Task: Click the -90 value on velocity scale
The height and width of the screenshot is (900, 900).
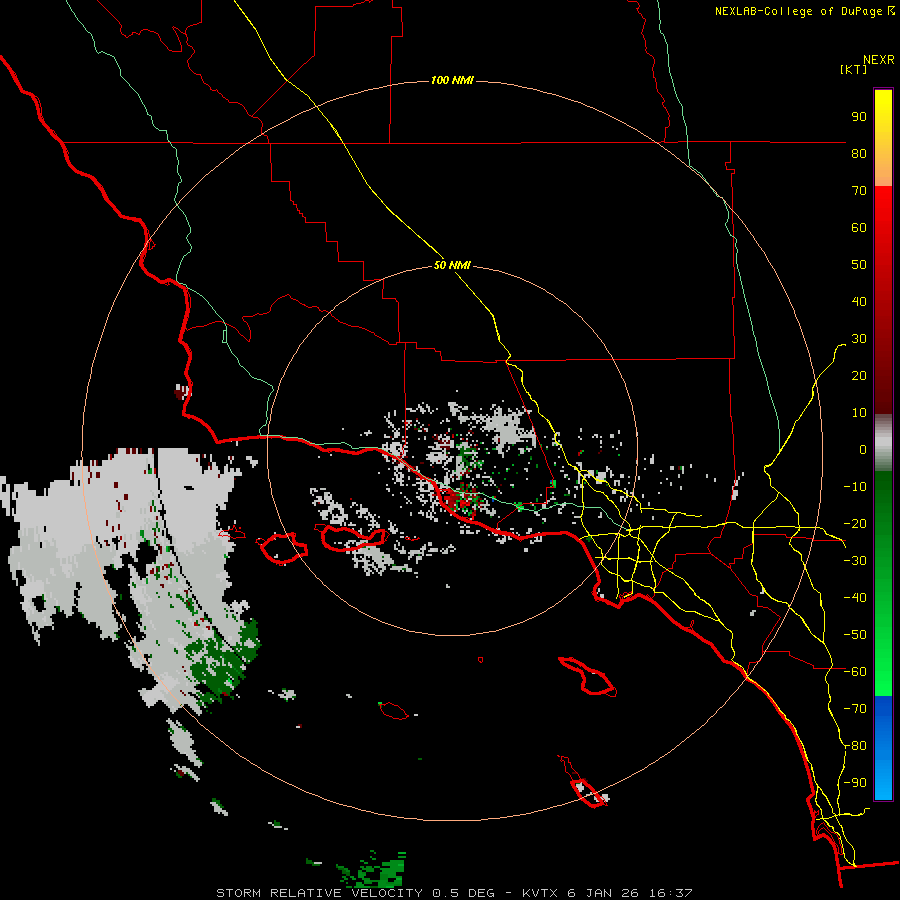Action: point(855,783)
